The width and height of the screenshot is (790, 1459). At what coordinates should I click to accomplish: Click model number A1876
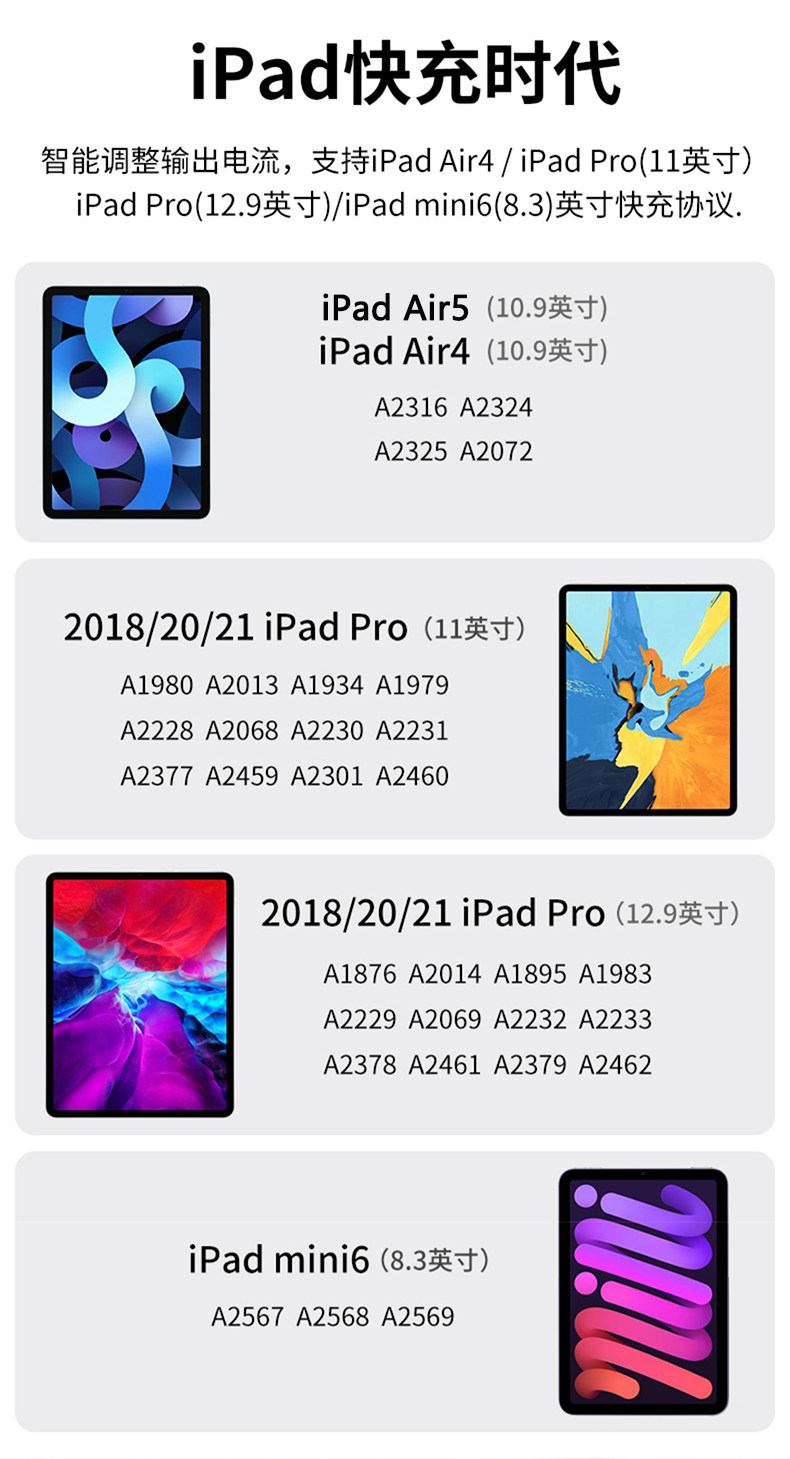pos(360,973)
